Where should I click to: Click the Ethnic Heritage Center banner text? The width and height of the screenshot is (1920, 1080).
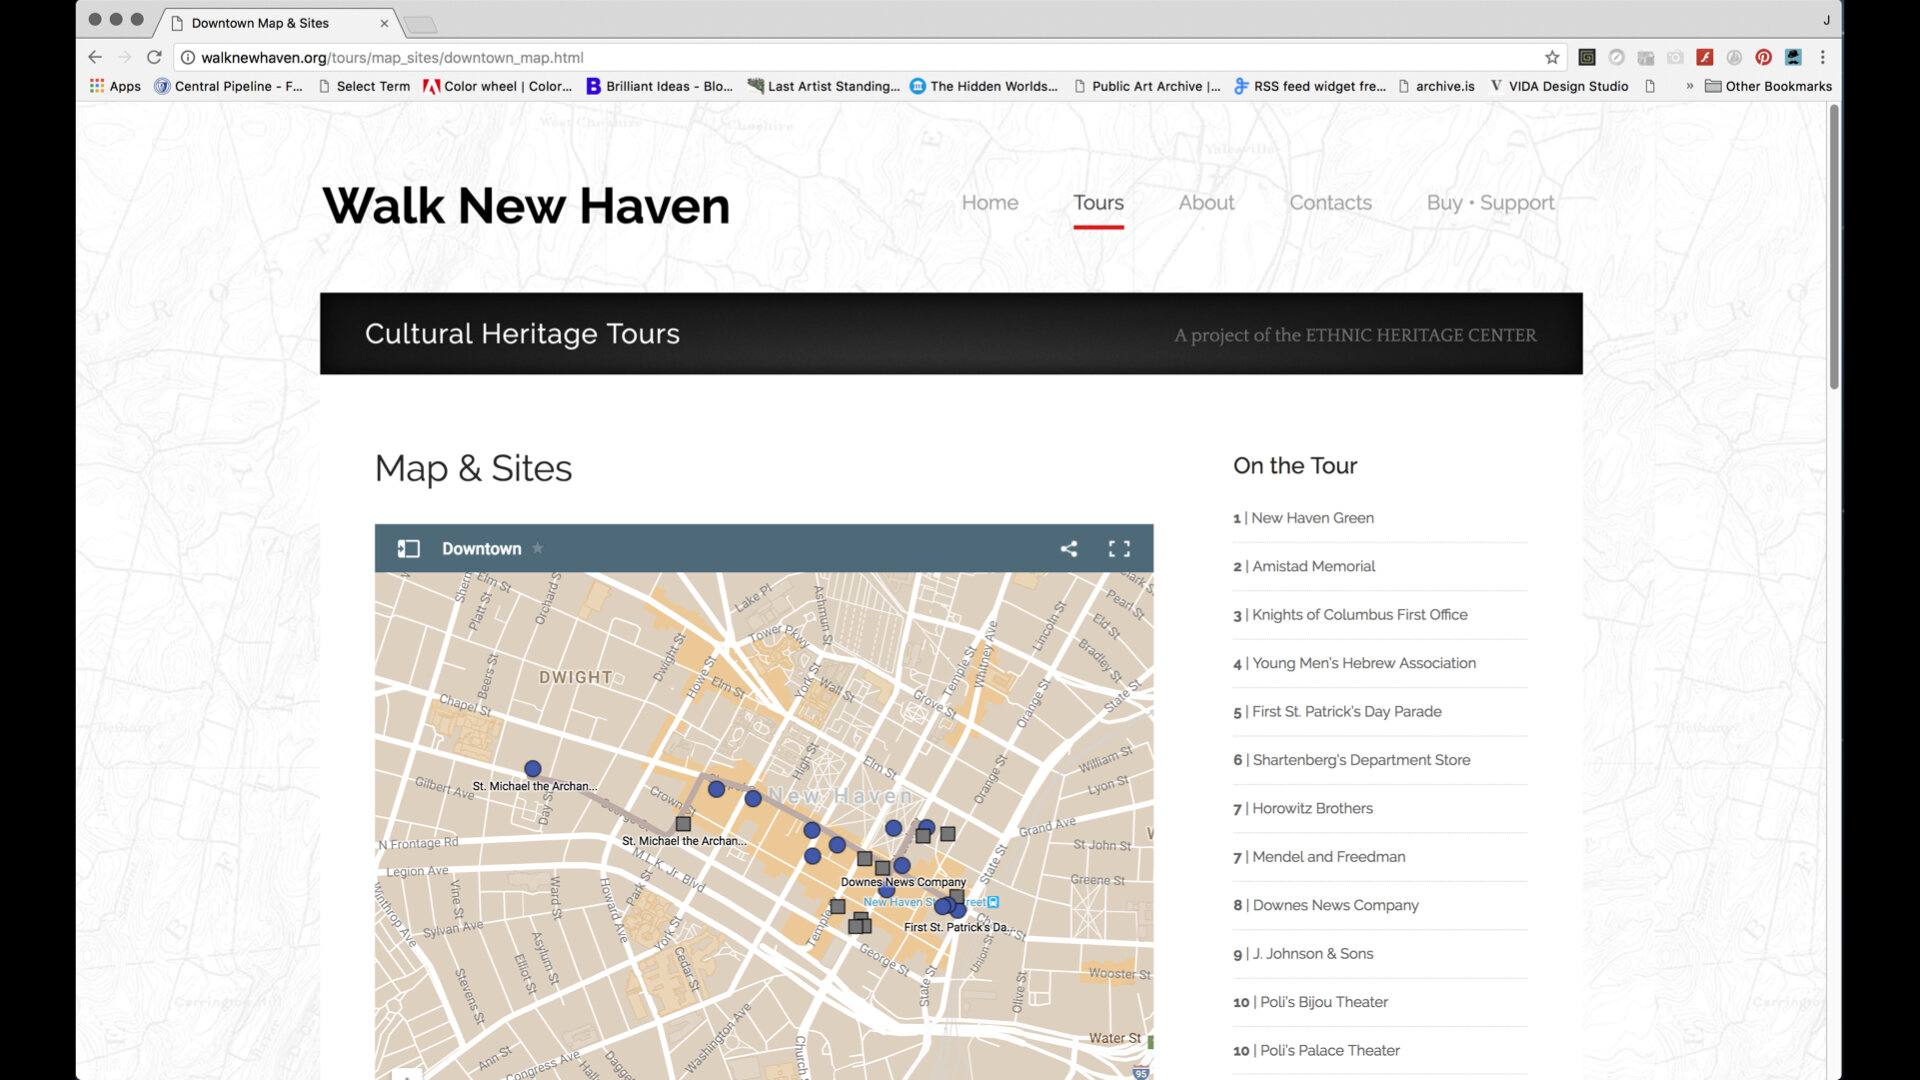tap(1355, 335)
